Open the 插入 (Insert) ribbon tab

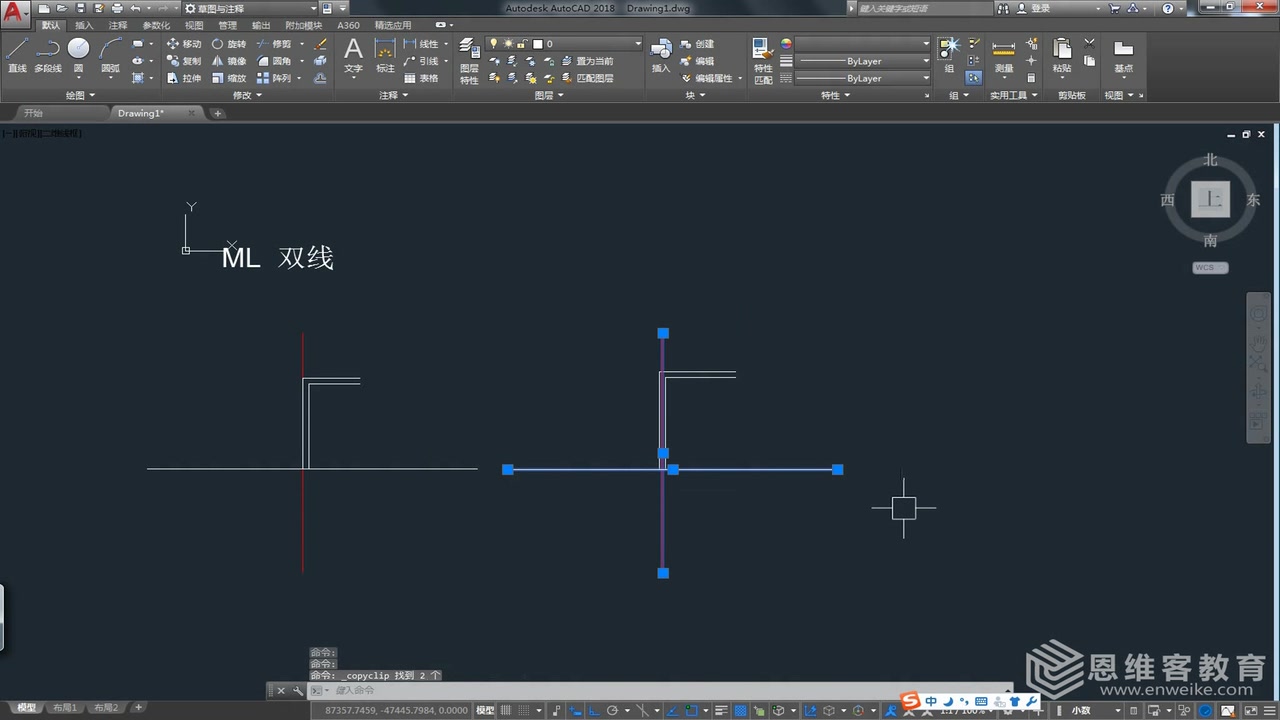84,25
